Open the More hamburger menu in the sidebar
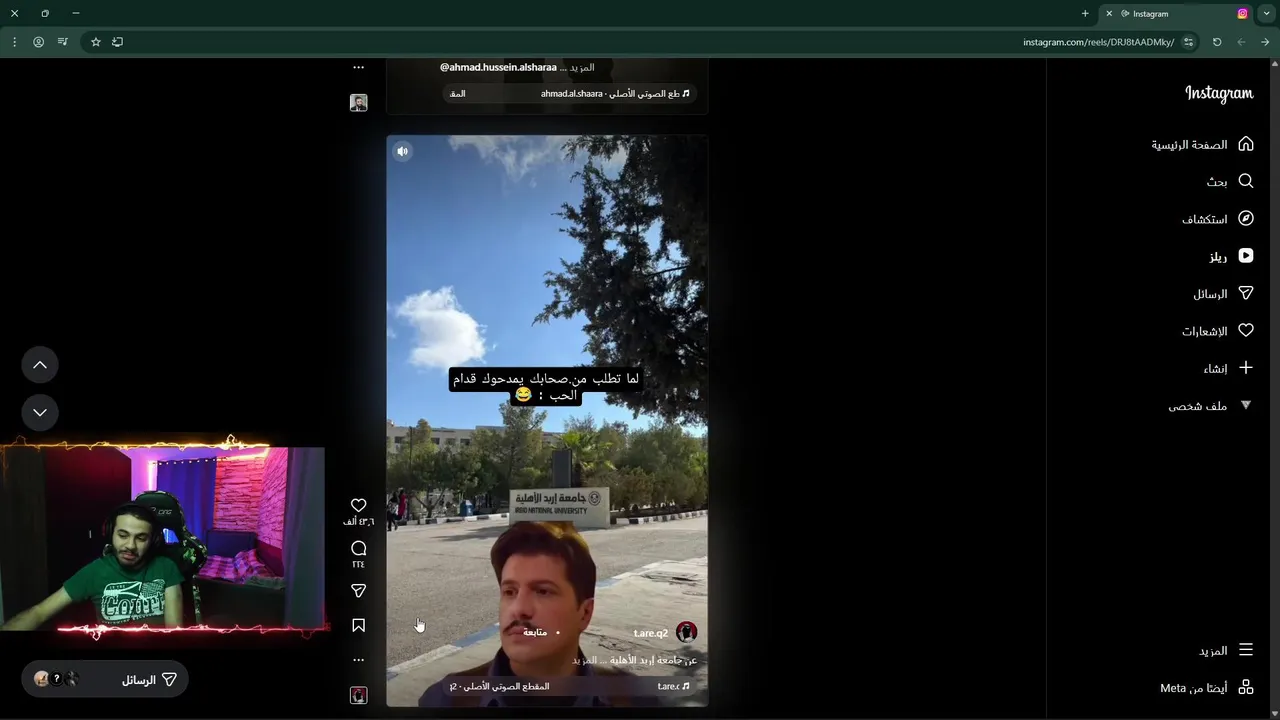 [1226, 650]
